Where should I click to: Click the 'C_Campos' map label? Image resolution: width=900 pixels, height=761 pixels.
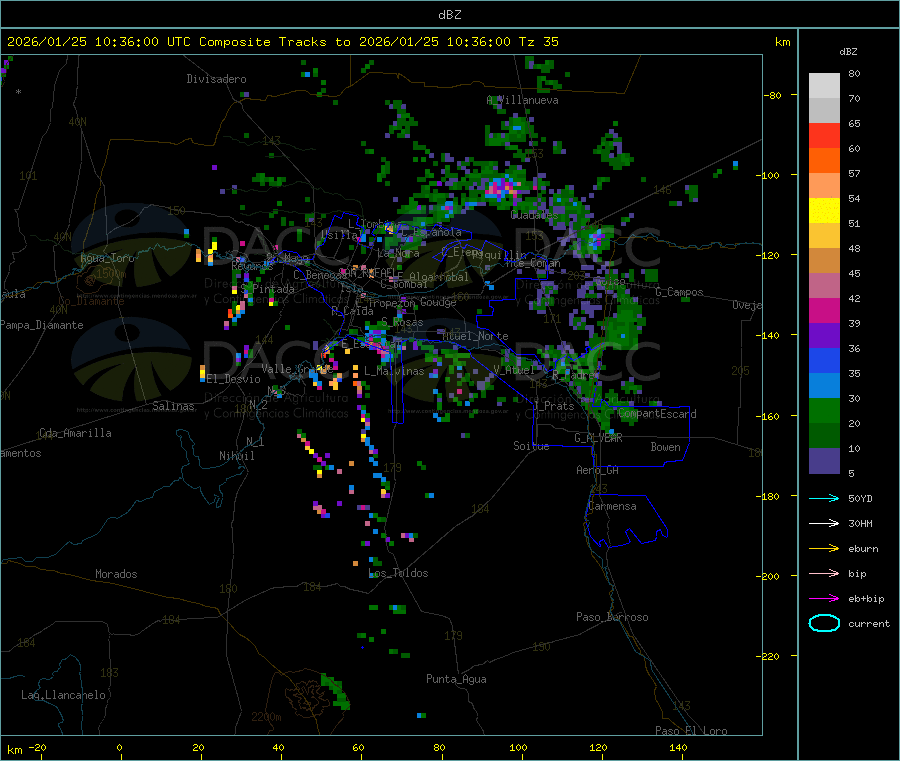680,292
